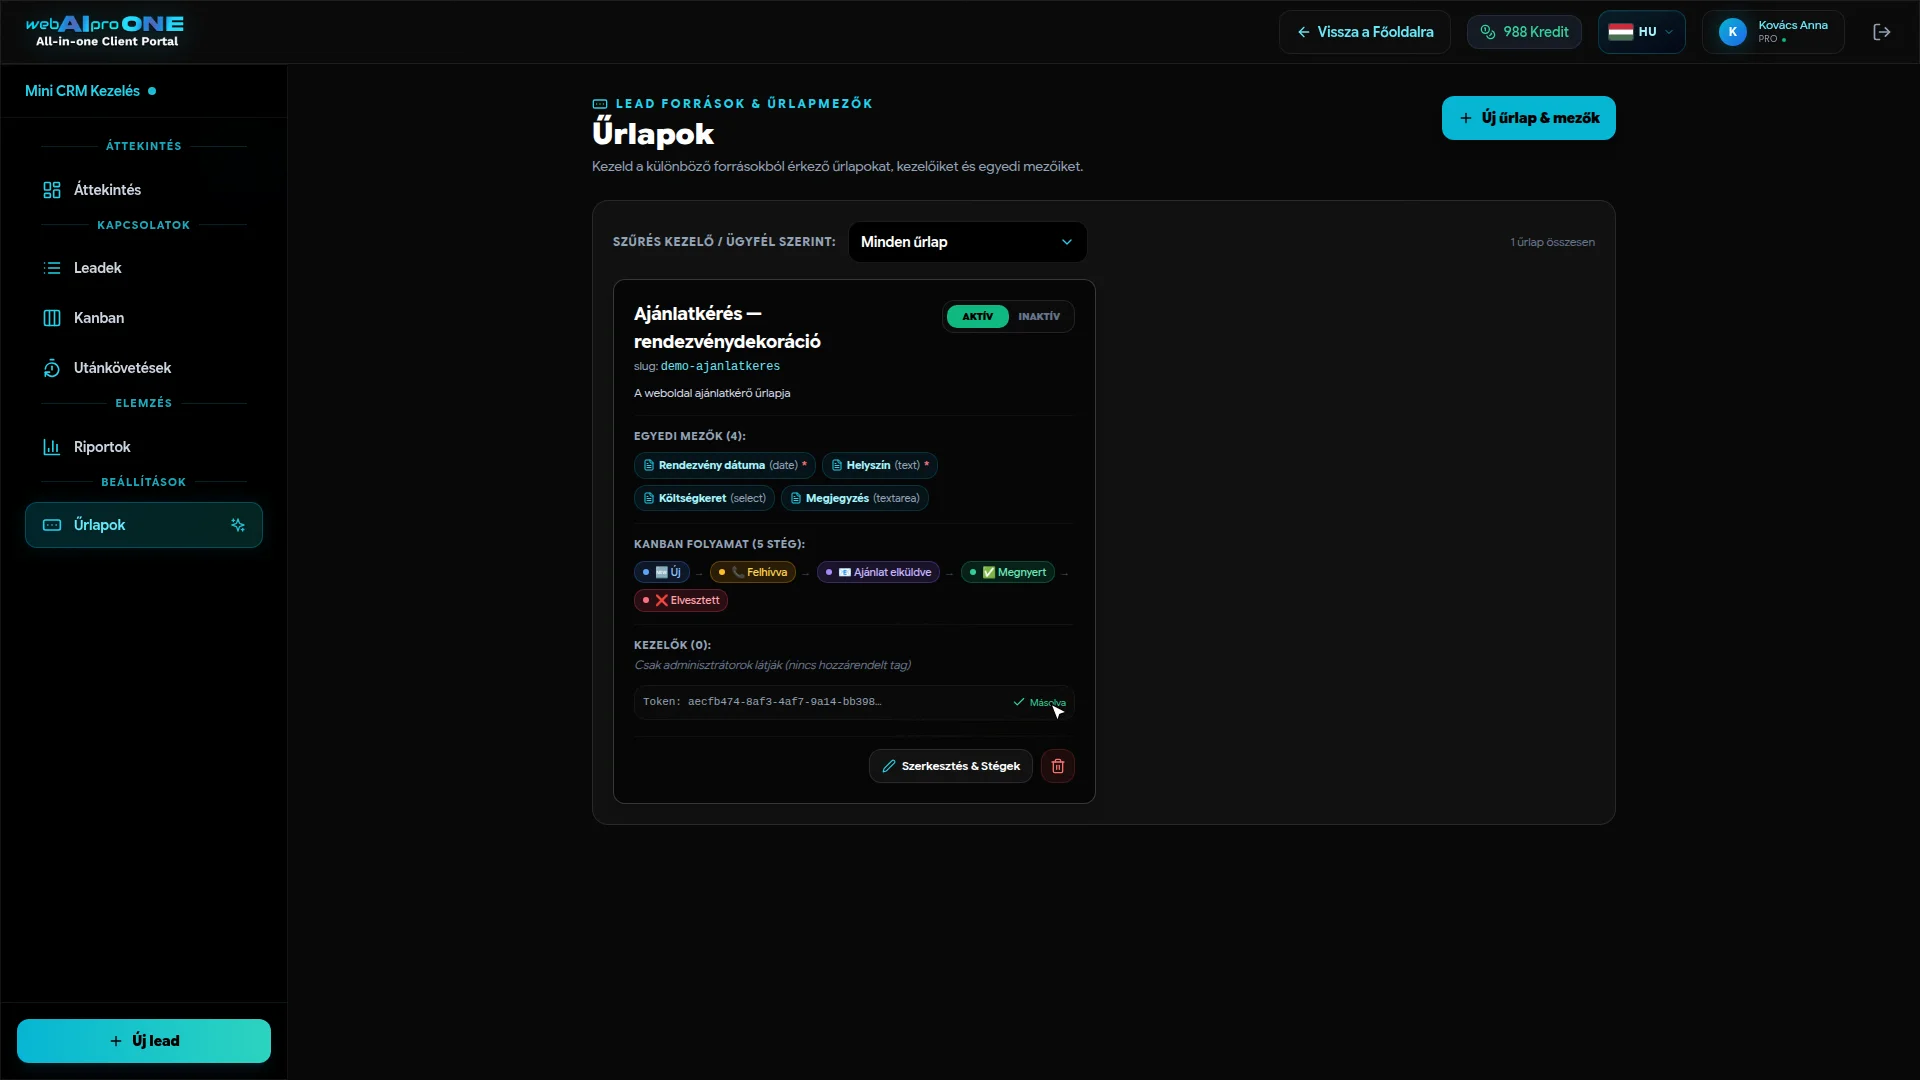Click the credit coins icon
This screenshot has height=1080, width=1920.
click(1488, 32)
